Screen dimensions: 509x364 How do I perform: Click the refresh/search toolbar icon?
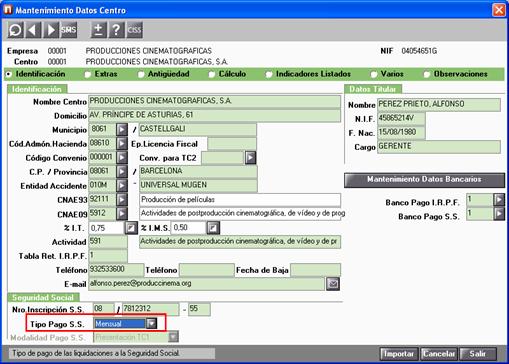click(x=15, y=30)
